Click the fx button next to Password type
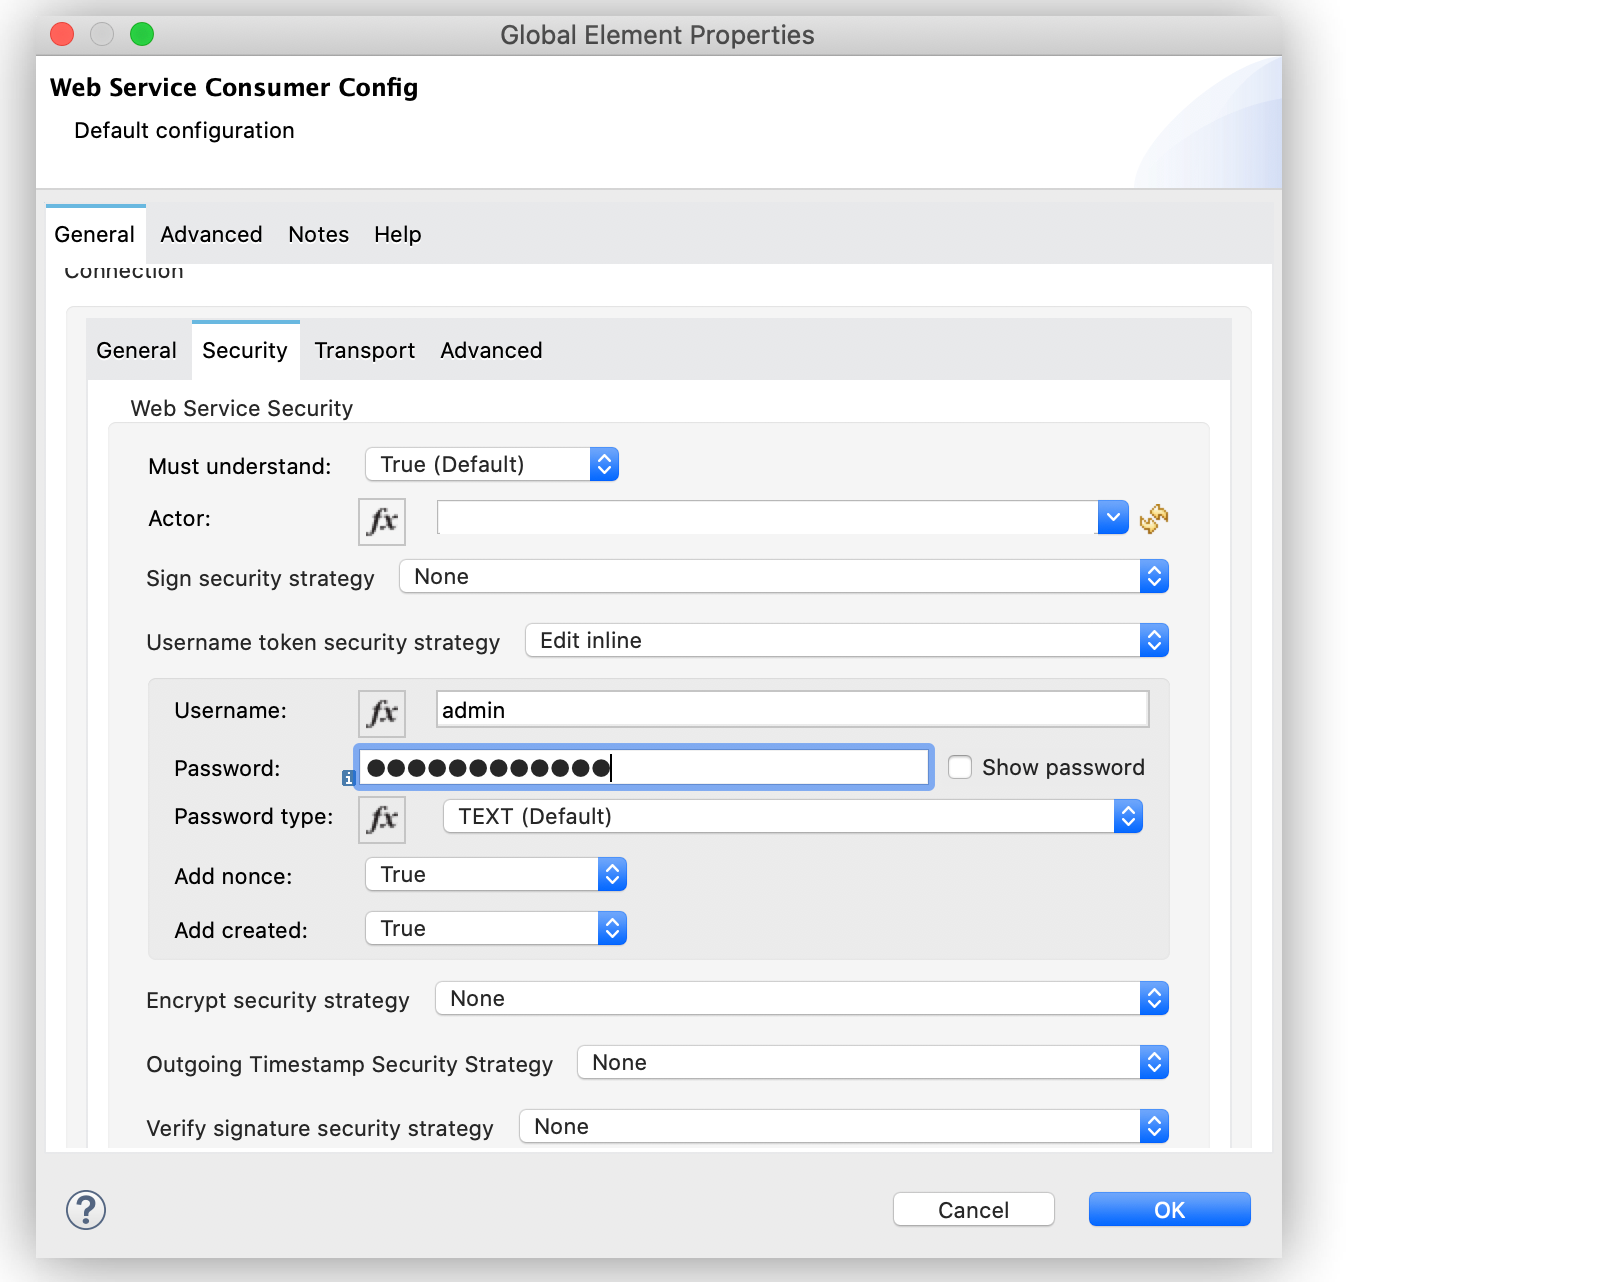1598x1282 pixels. tap(381, 819)
